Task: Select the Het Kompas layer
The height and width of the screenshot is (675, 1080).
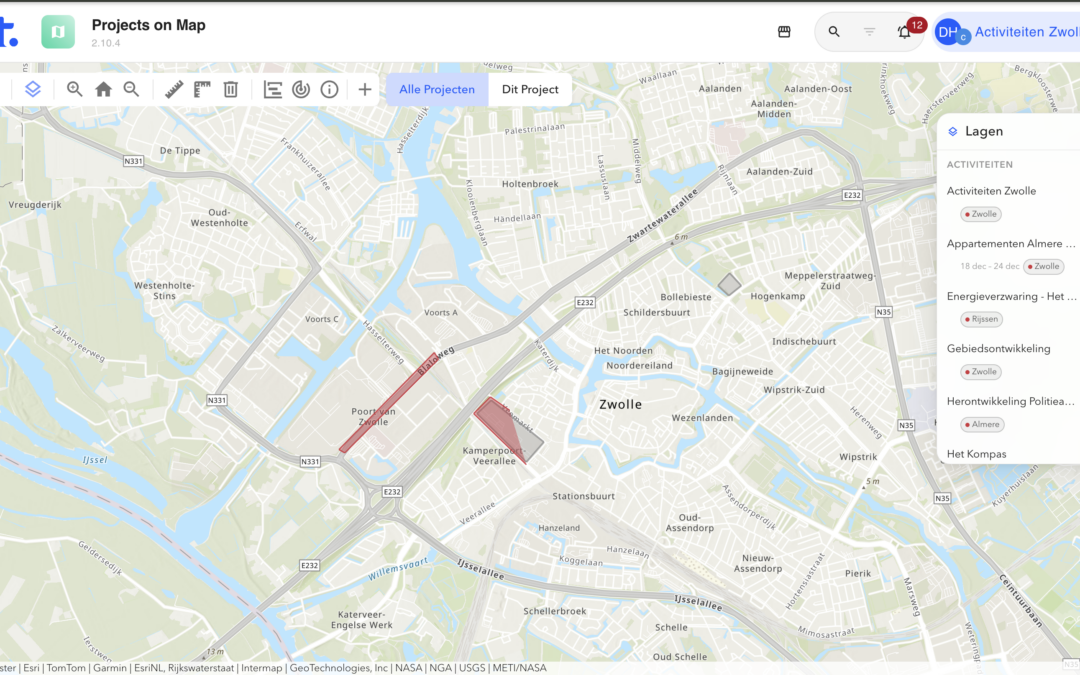Action: [x=976, y=454]
